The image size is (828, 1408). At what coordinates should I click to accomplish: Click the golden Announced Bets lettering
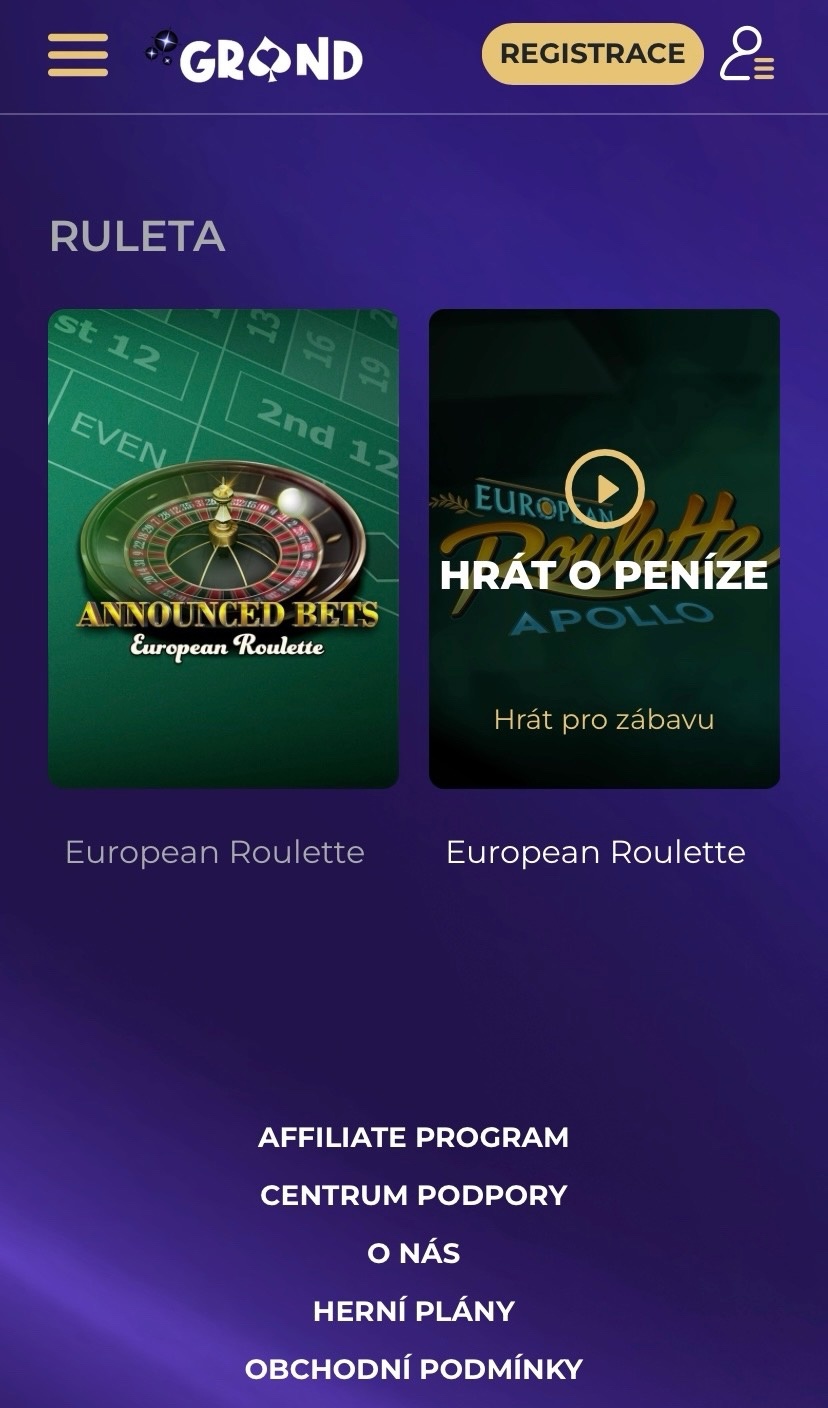[x=227, y=614]
